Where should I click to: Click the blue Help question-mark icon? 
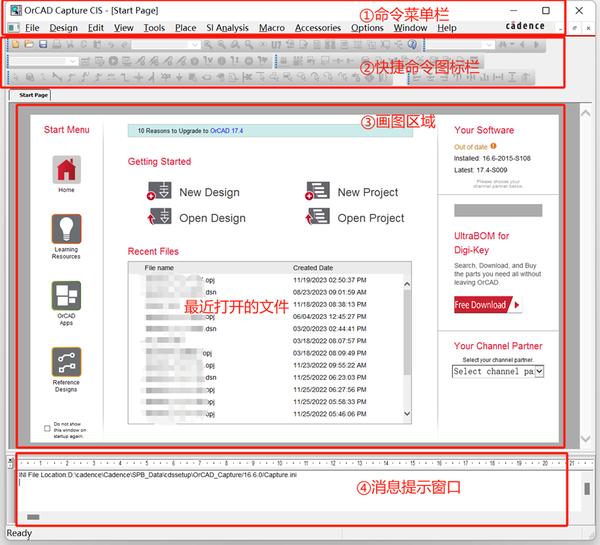click(412, 44)
